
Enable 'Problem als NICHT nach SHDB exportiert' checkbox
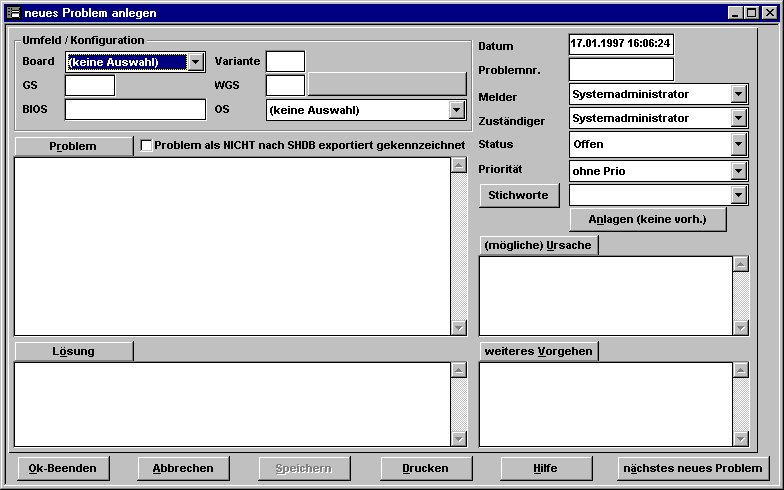(x=147, y=146)
